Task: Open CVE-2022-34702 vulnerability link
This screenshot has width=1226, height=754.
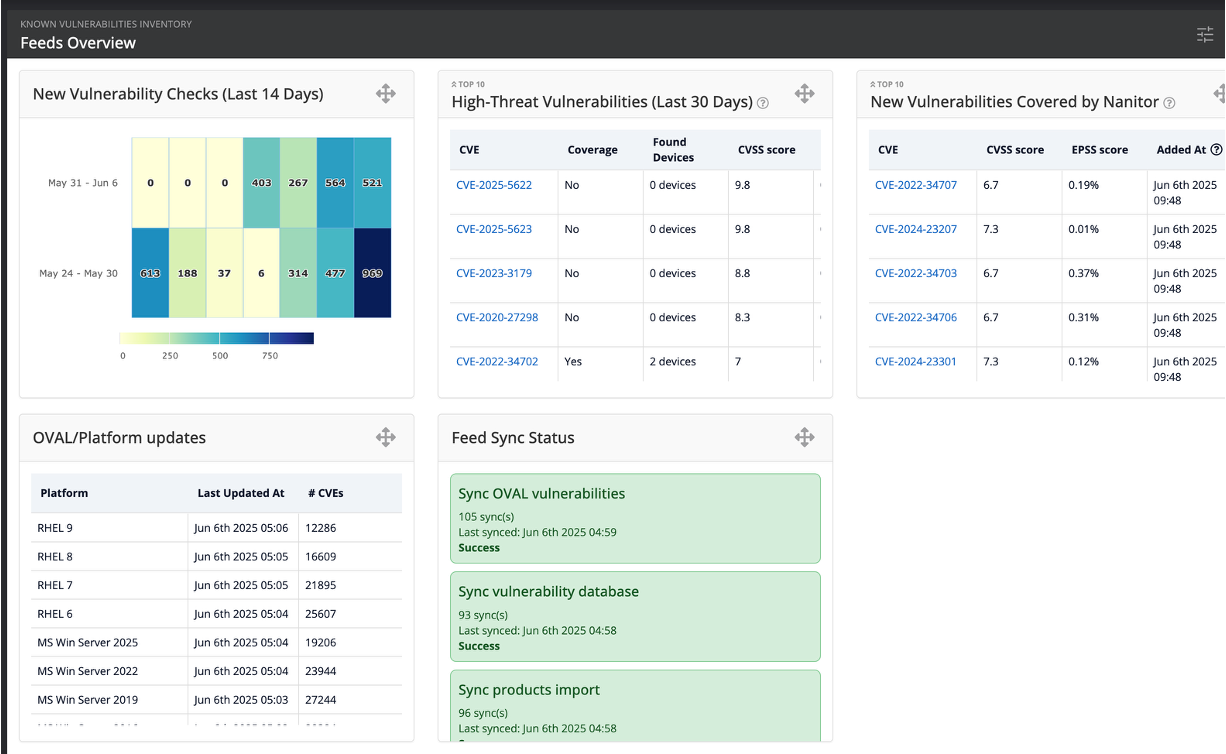Action: 497,361
